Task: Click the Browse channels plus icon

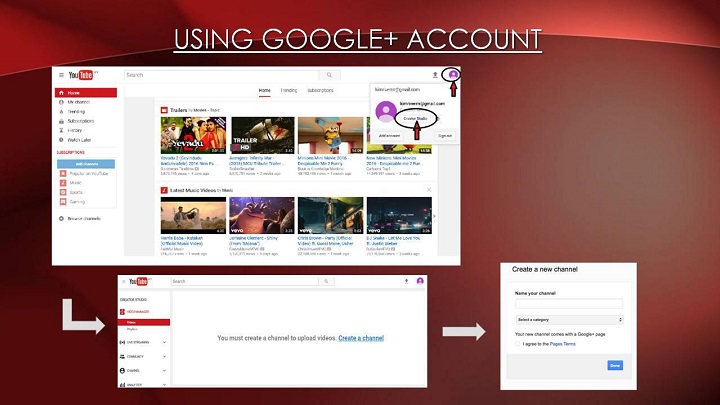Action: click(61, 219)
